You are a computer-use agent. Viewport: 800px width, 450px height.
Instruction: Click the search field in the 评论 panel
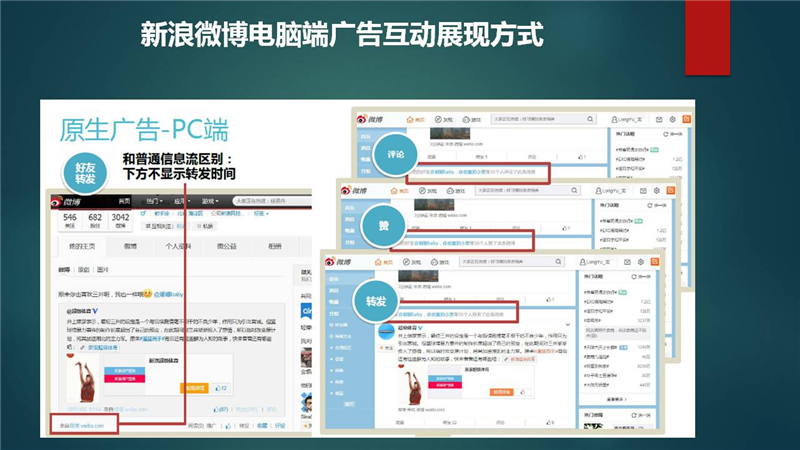[543, 119]
